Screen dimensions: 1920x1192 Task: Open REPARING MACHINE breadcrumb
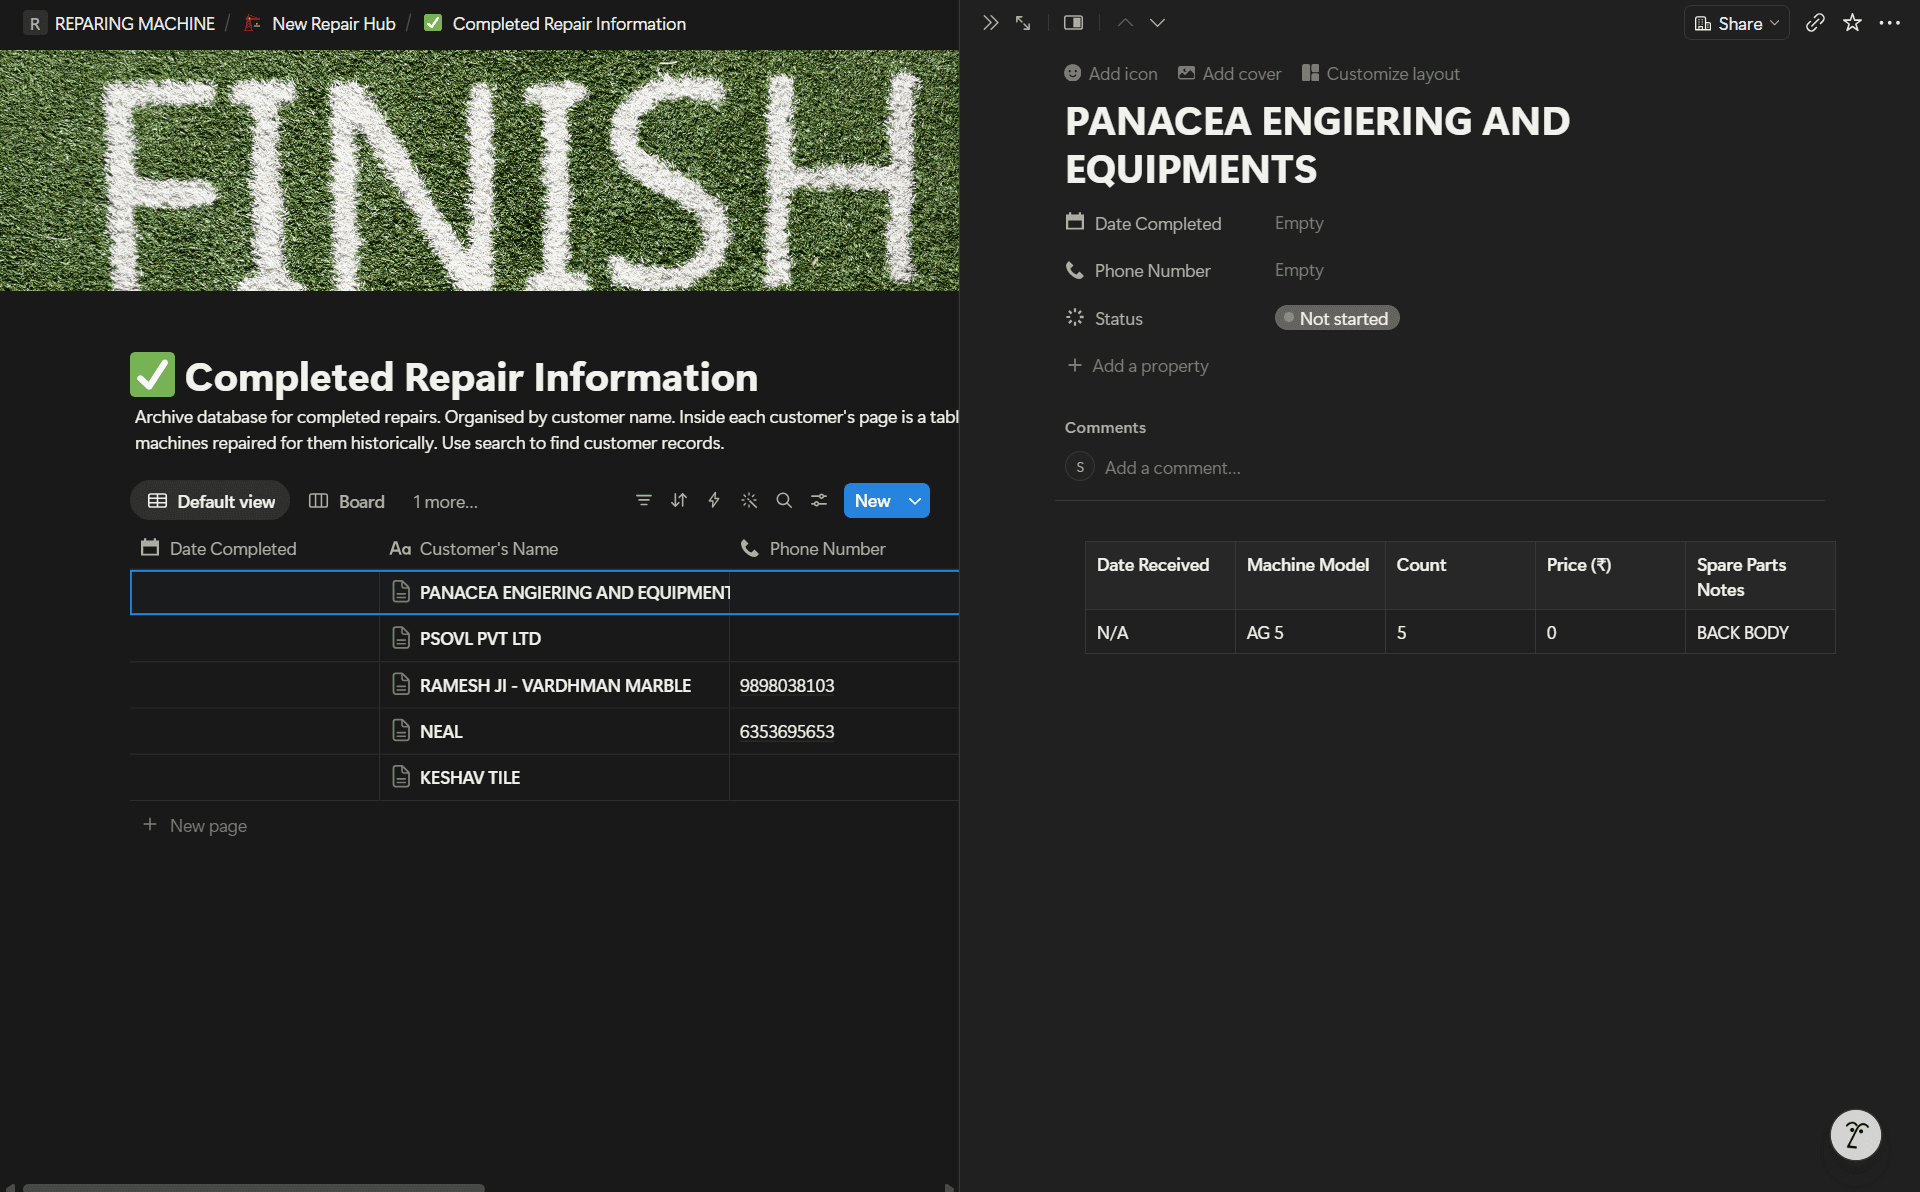(121, 23)
